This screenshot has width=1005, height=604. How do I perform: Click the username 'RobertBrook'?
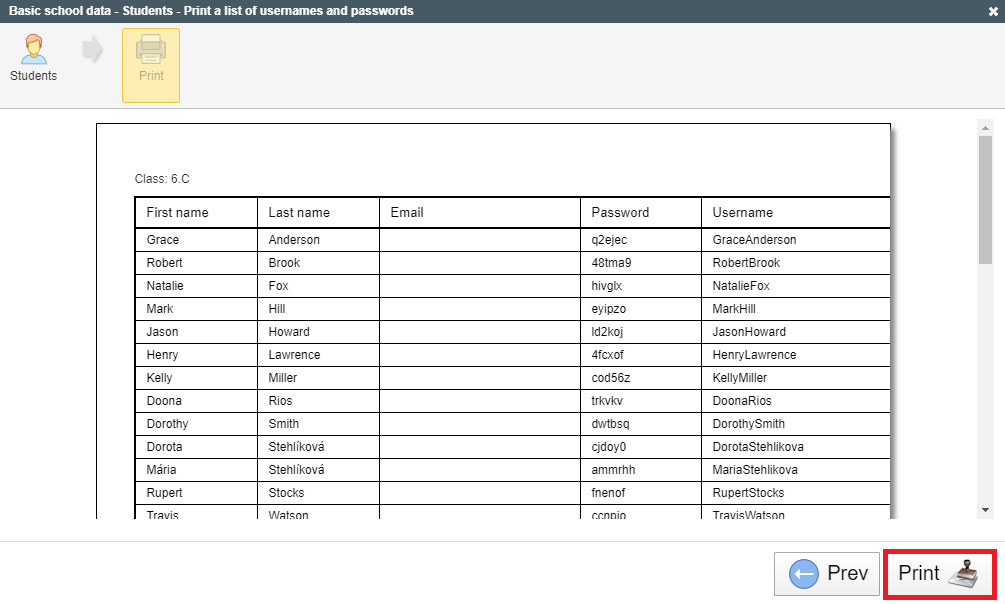(x=747, y=263)
